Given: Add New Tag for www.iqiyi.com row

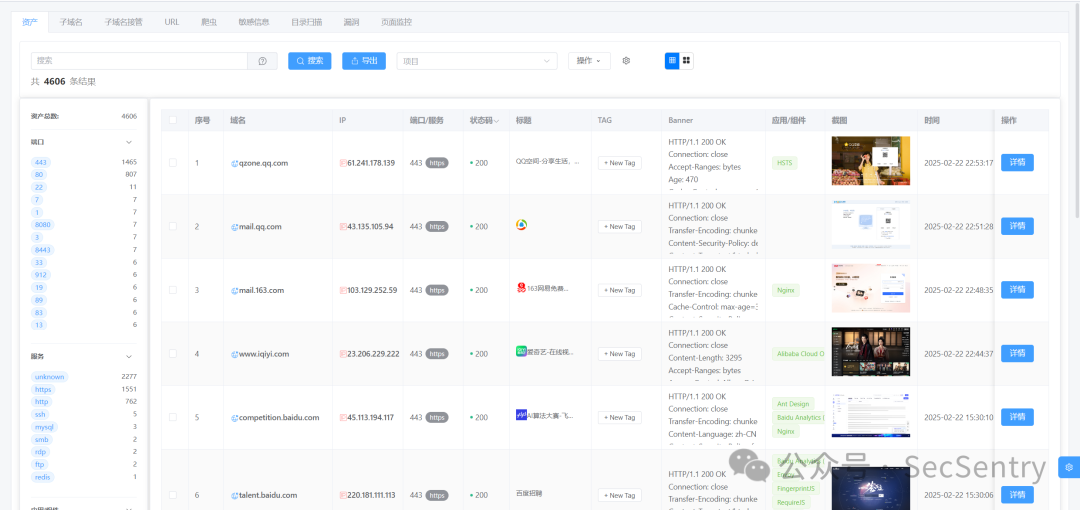Looking at the screenshot, I should click(x=620, y=354).
